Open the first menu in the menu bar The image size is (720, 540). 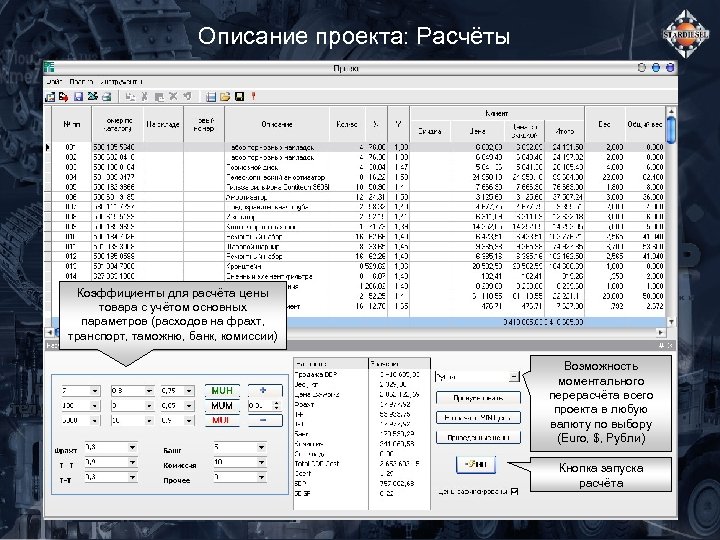pyautogui.click(x=54, y=82)
